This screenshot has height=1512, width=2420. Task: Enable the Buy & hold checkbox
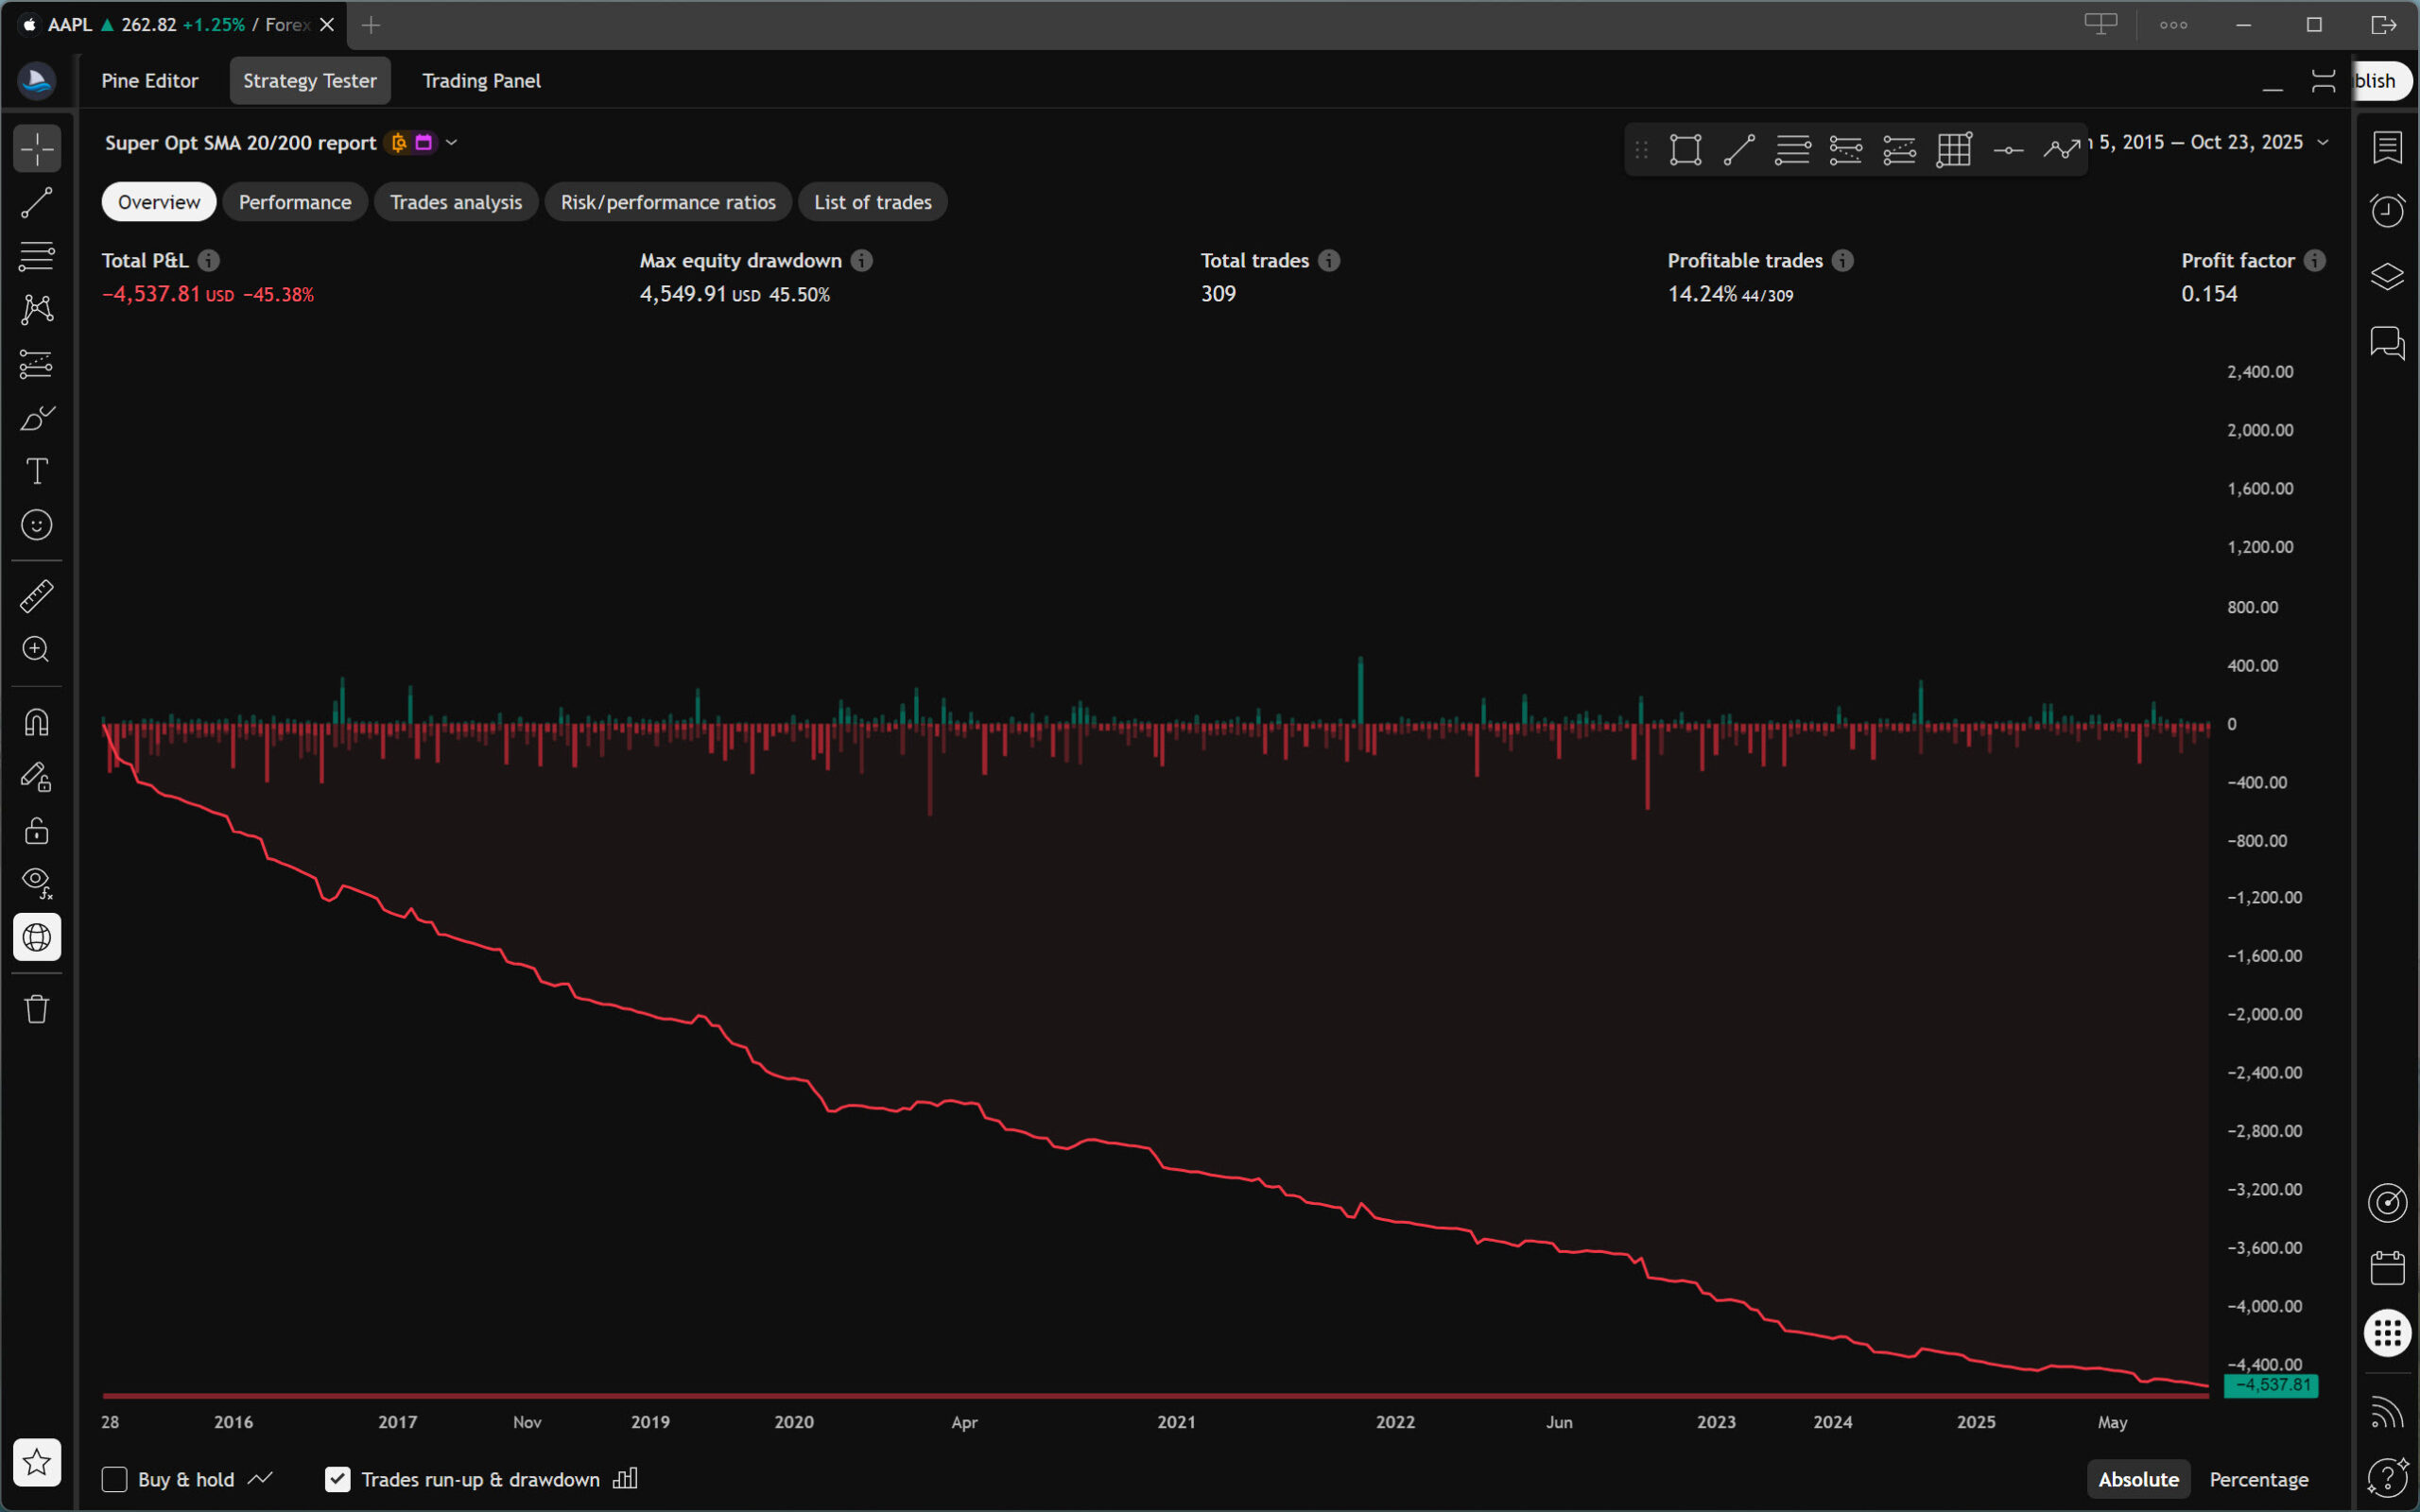click(x=115, y=1479)
